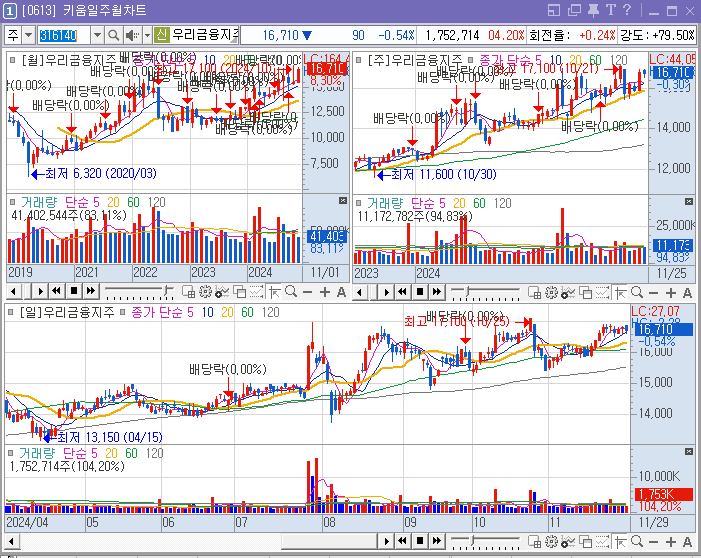
Task: Open the stock code history dropdown
Action: pyautogui.click(x=97, y=35)
